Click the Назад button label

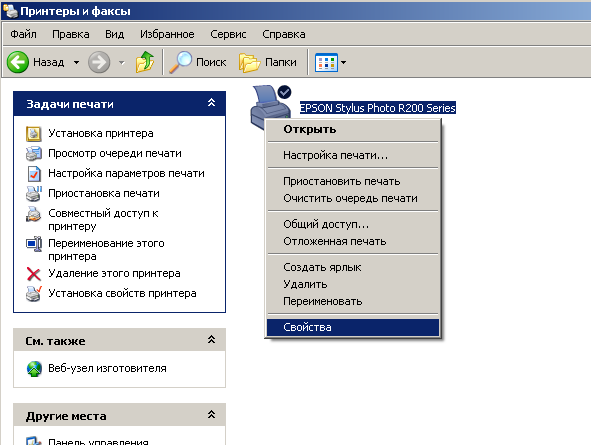pyautogui.click(x=49, y=62)
